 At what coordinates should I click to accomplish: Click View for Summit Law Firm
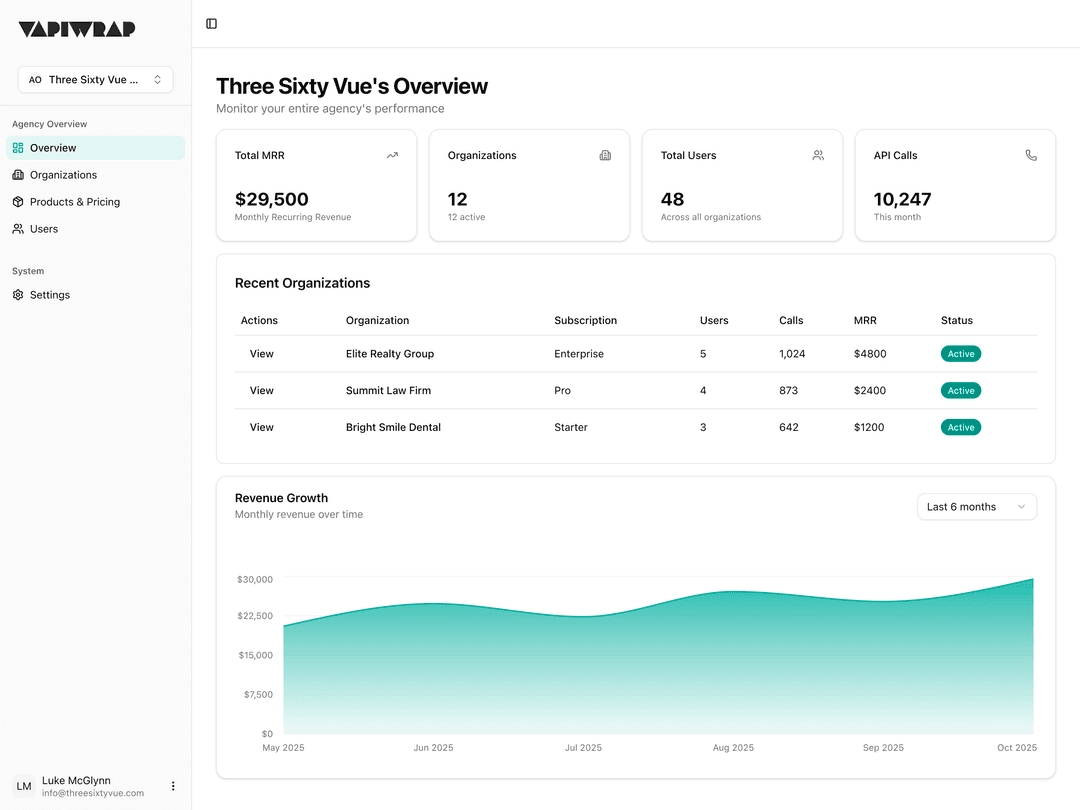click(x=261, y=391)
